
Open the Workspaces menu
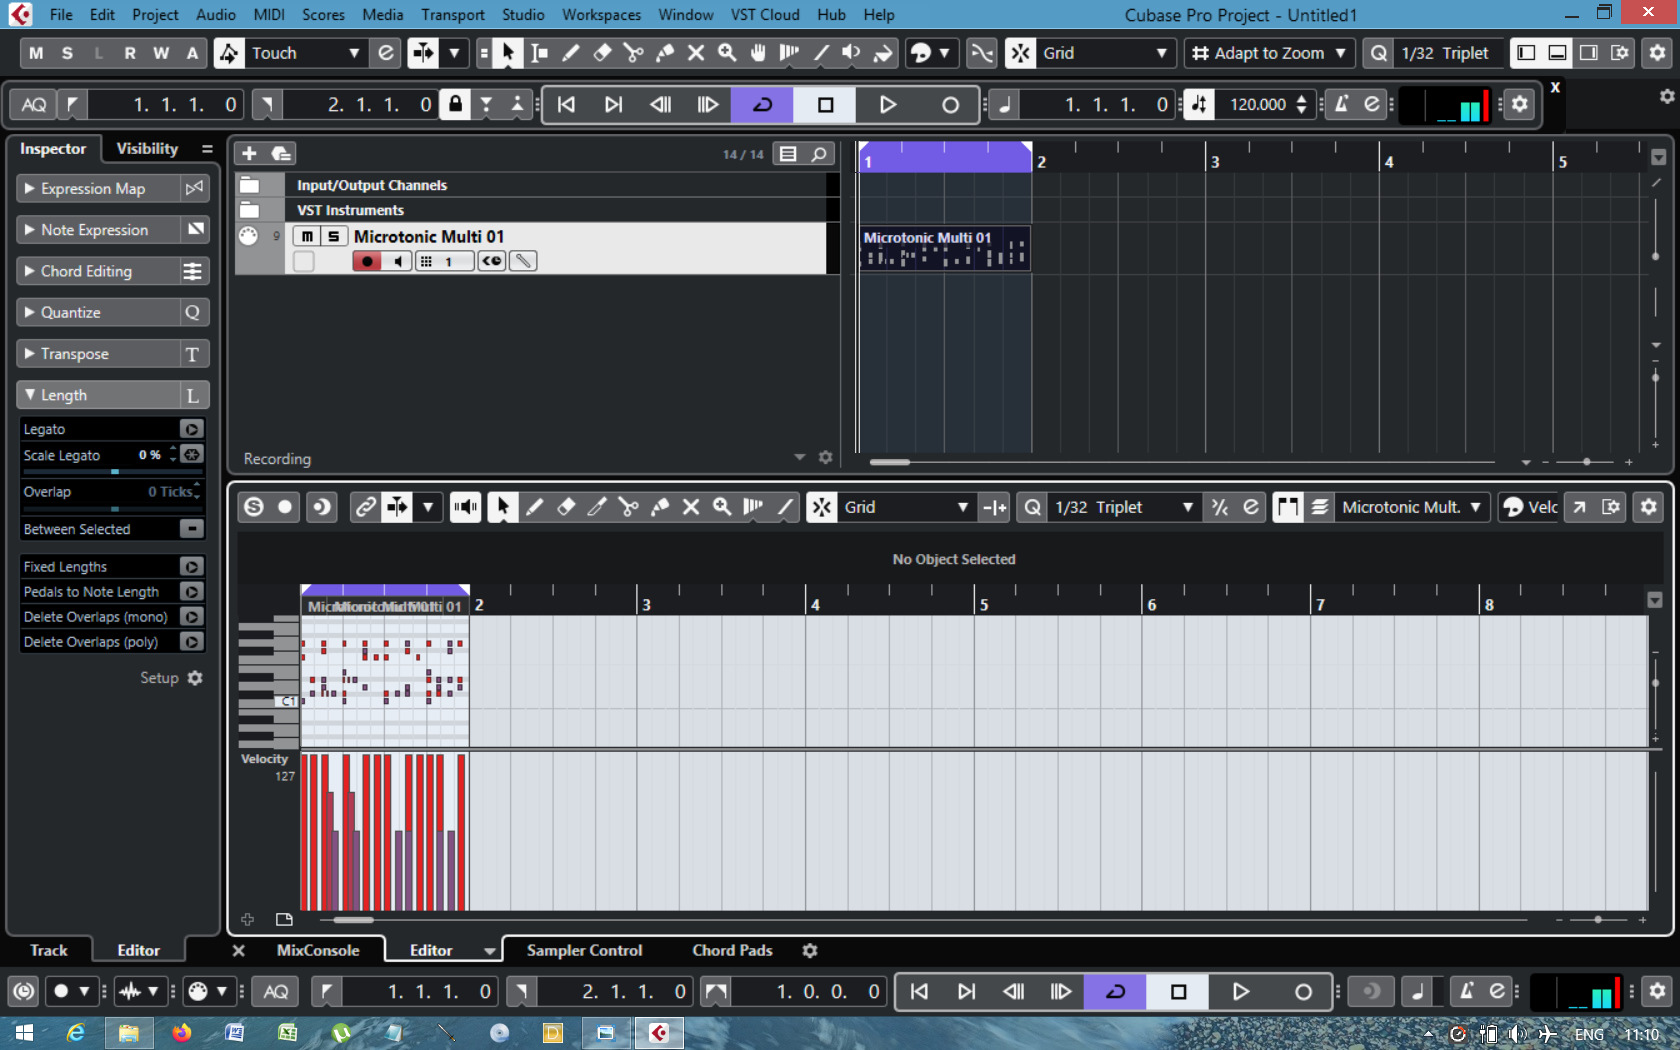coord(601,15)
